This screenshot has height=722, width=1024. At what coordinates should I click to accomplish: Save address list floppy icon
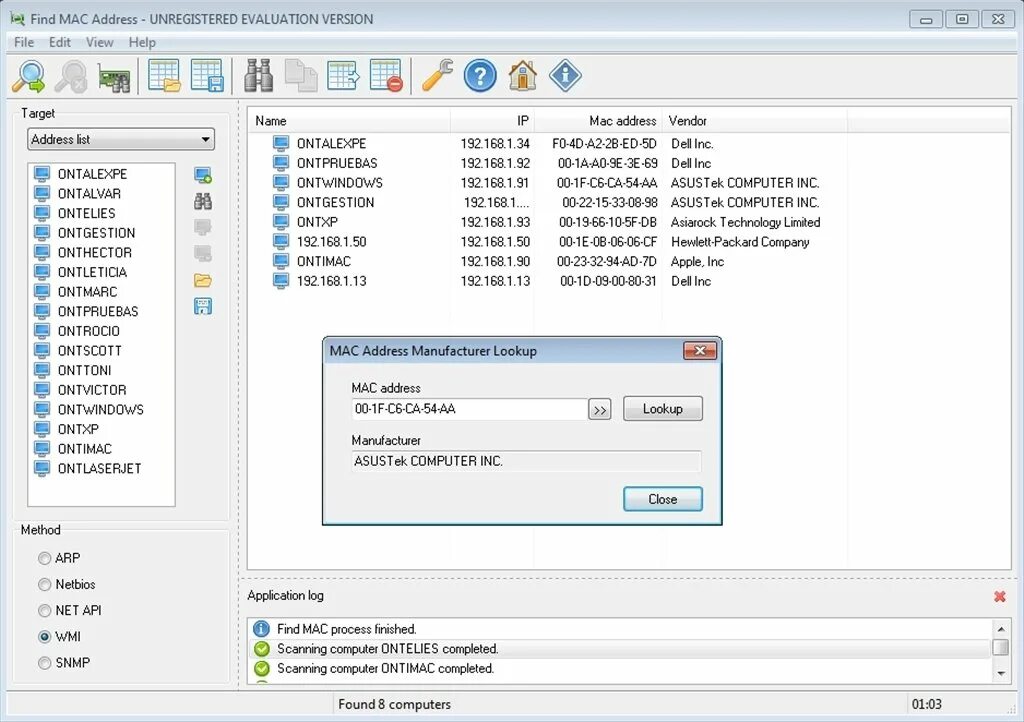(202, 306)
